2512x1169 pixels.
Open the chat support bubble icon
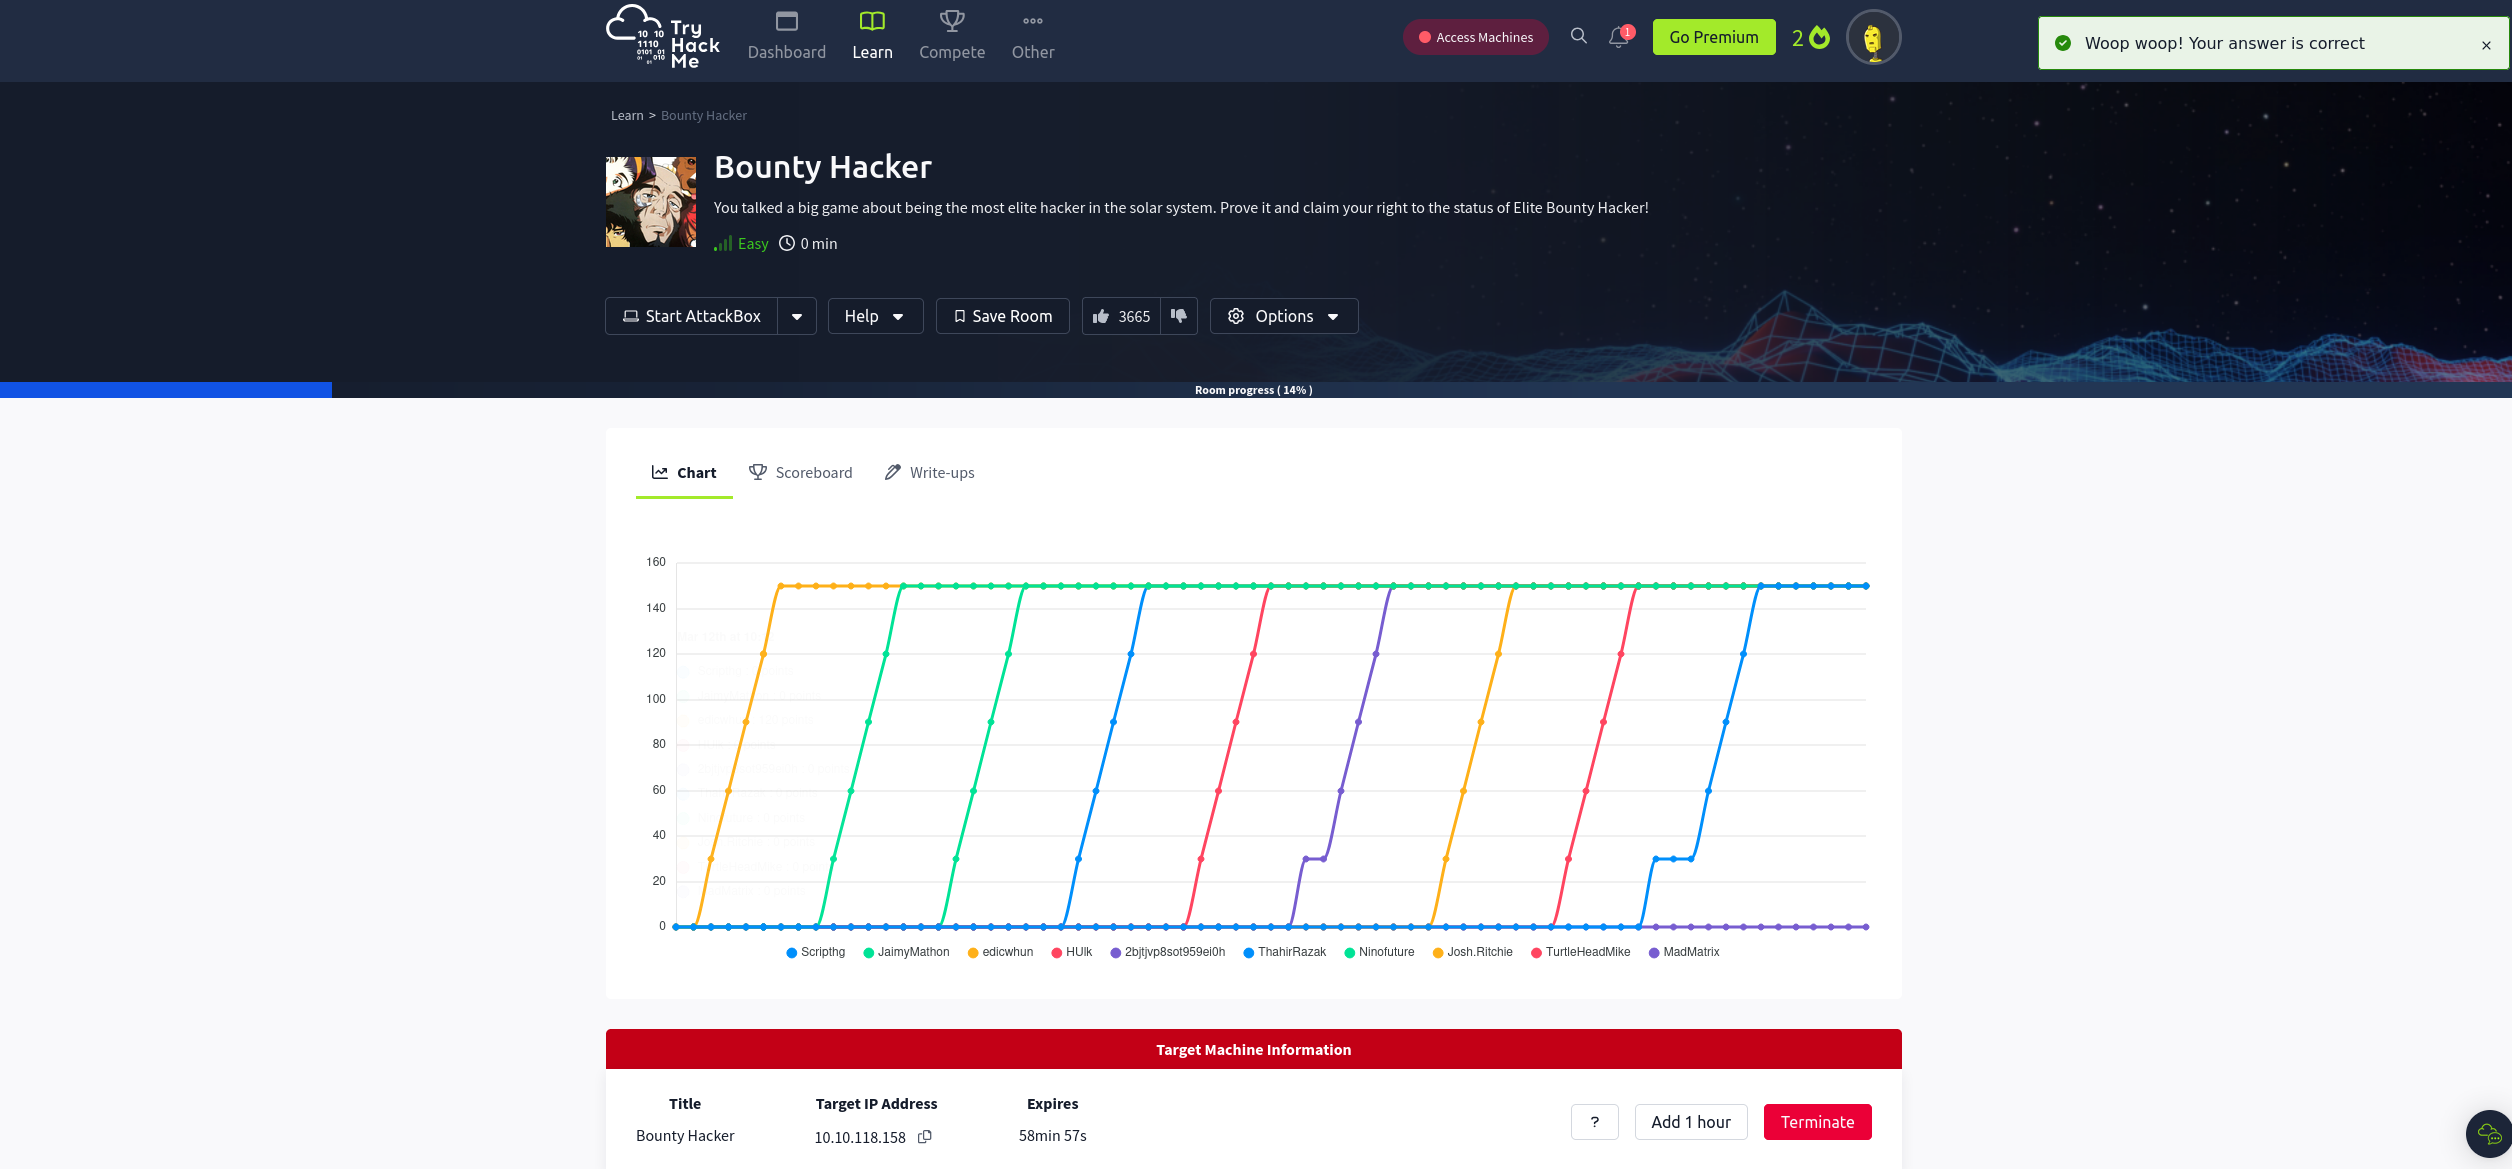click(x=2488, y=1134)
